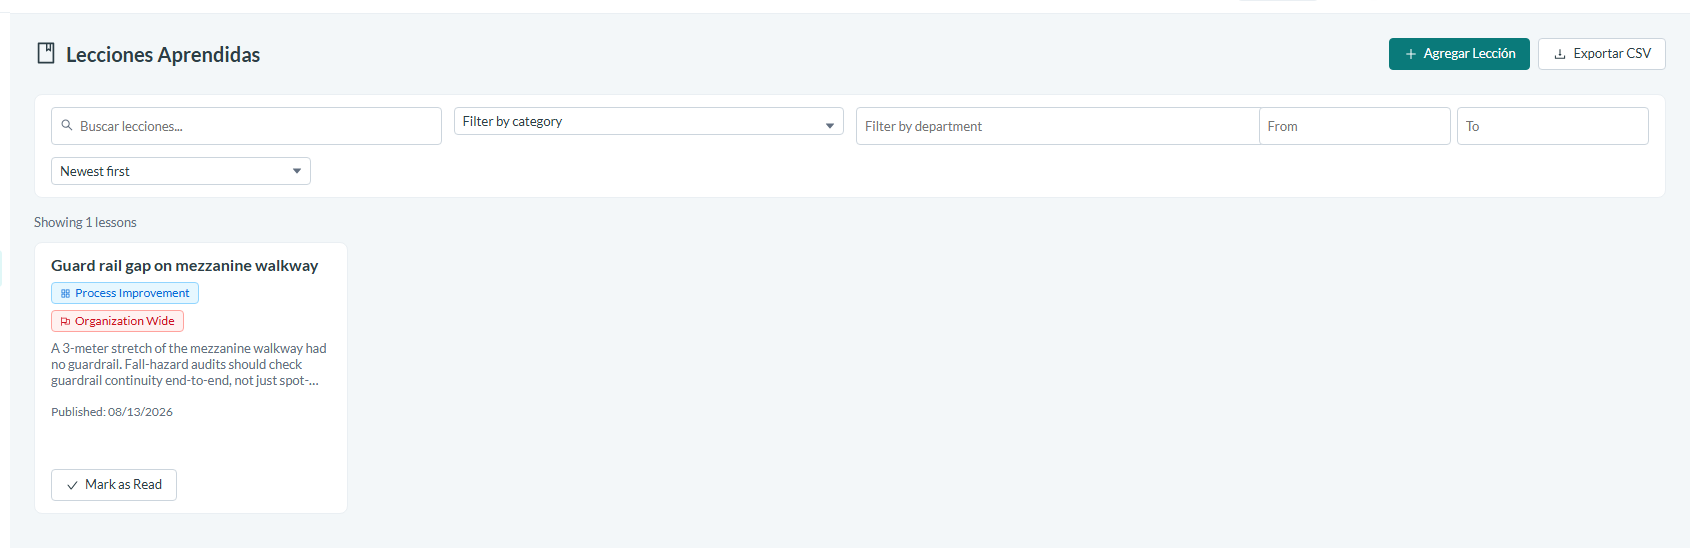Click the Lecciones Aprendidas book icon
The image size is (1690, 548).
(x=46, y=53)
